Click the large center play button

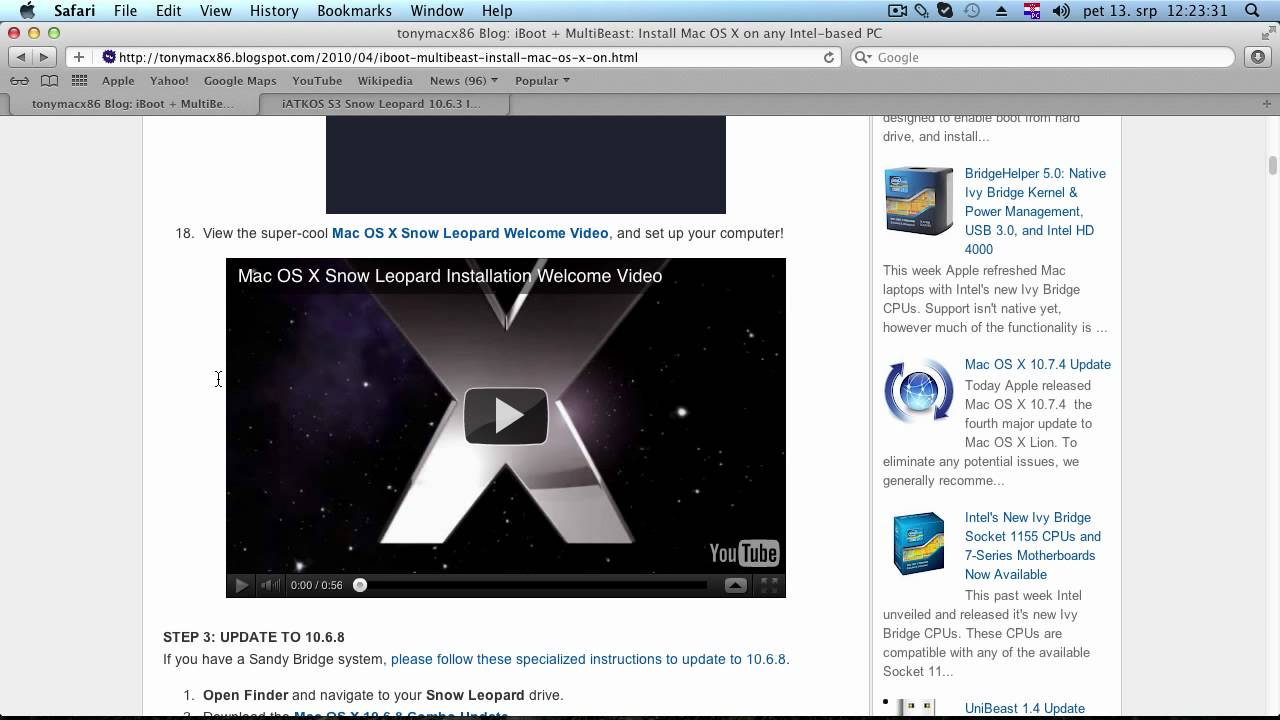pyautogui.click(x=506, y=415)
